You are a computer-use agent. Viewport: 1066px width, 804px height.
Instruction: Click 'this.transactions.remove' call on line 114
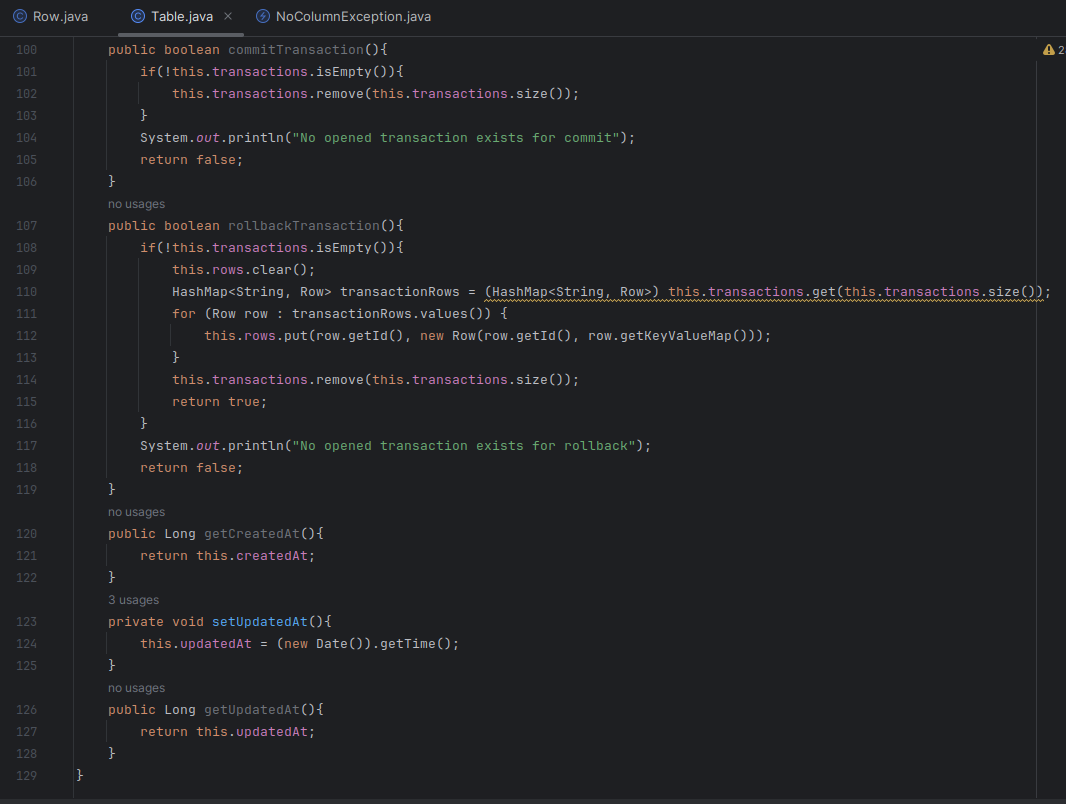(268, 380)
